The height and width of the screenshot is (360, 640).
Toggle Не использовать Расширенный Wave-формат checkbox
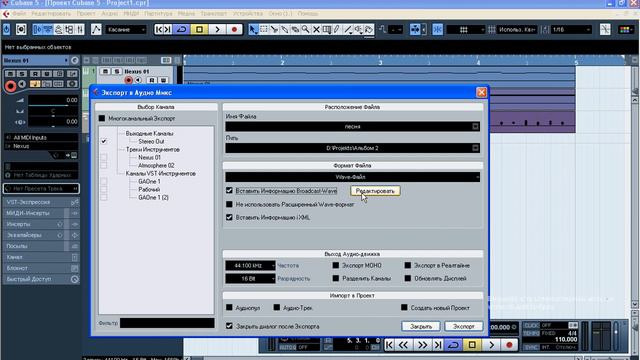point(229,204)
